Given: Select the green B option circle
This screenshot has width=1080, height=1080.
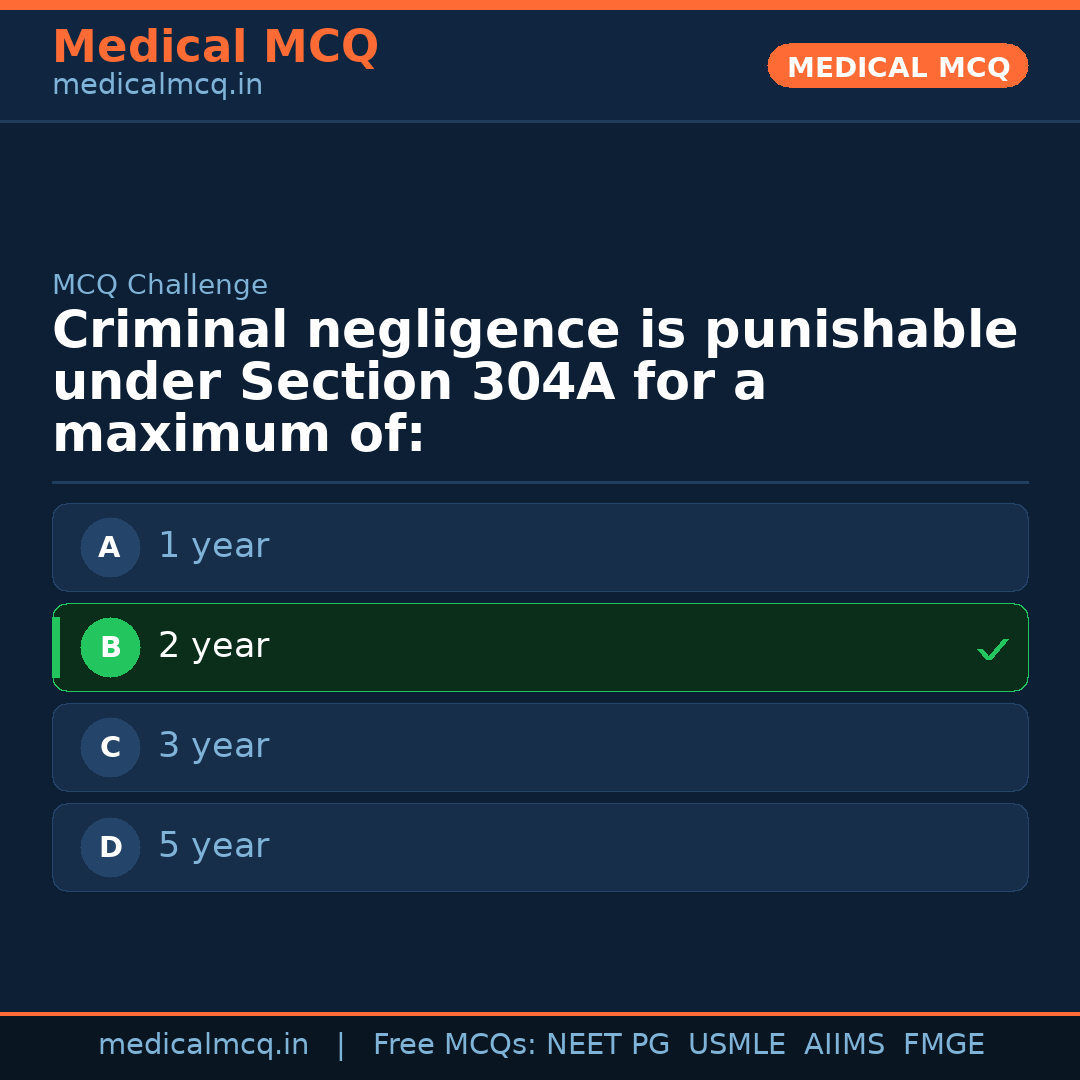Looking at the screenshot, I should 110,647.
